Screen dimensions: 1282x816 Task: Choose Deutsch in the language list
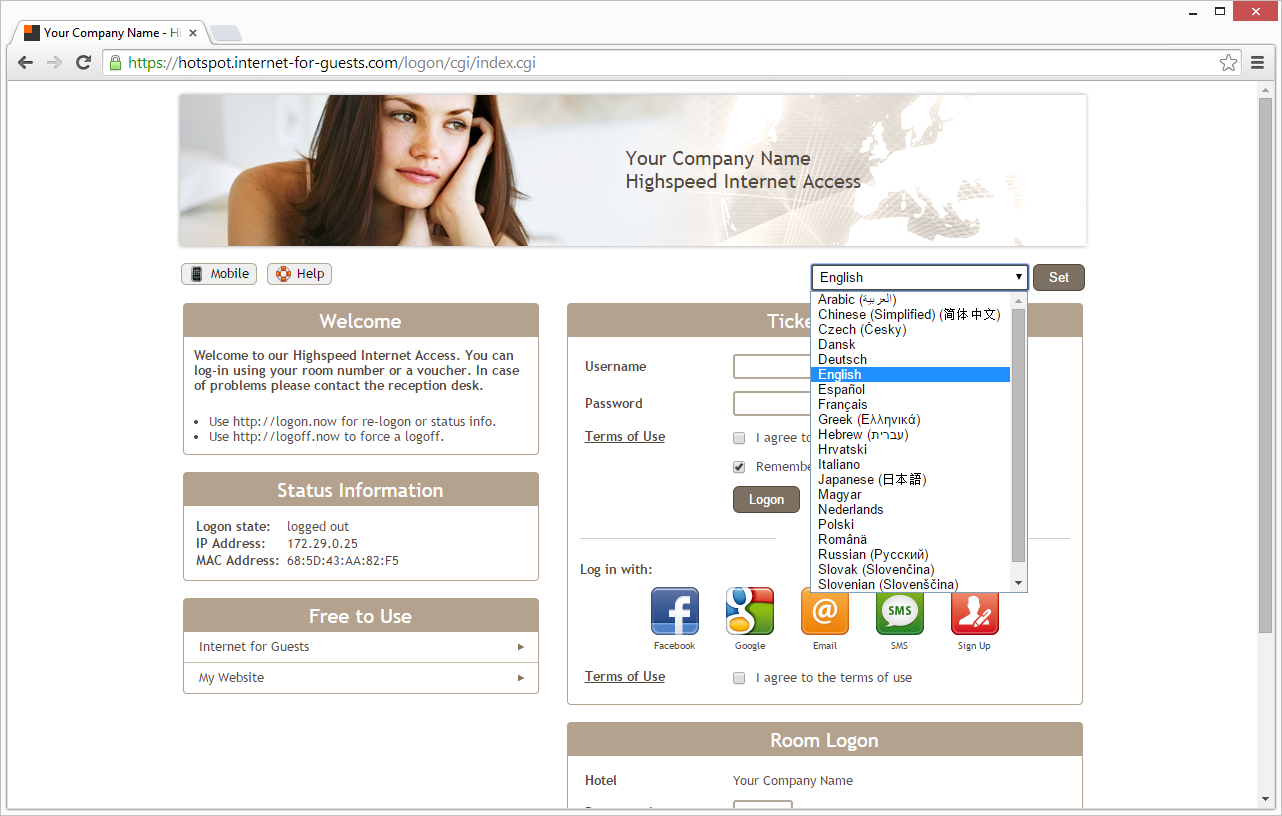910,360
